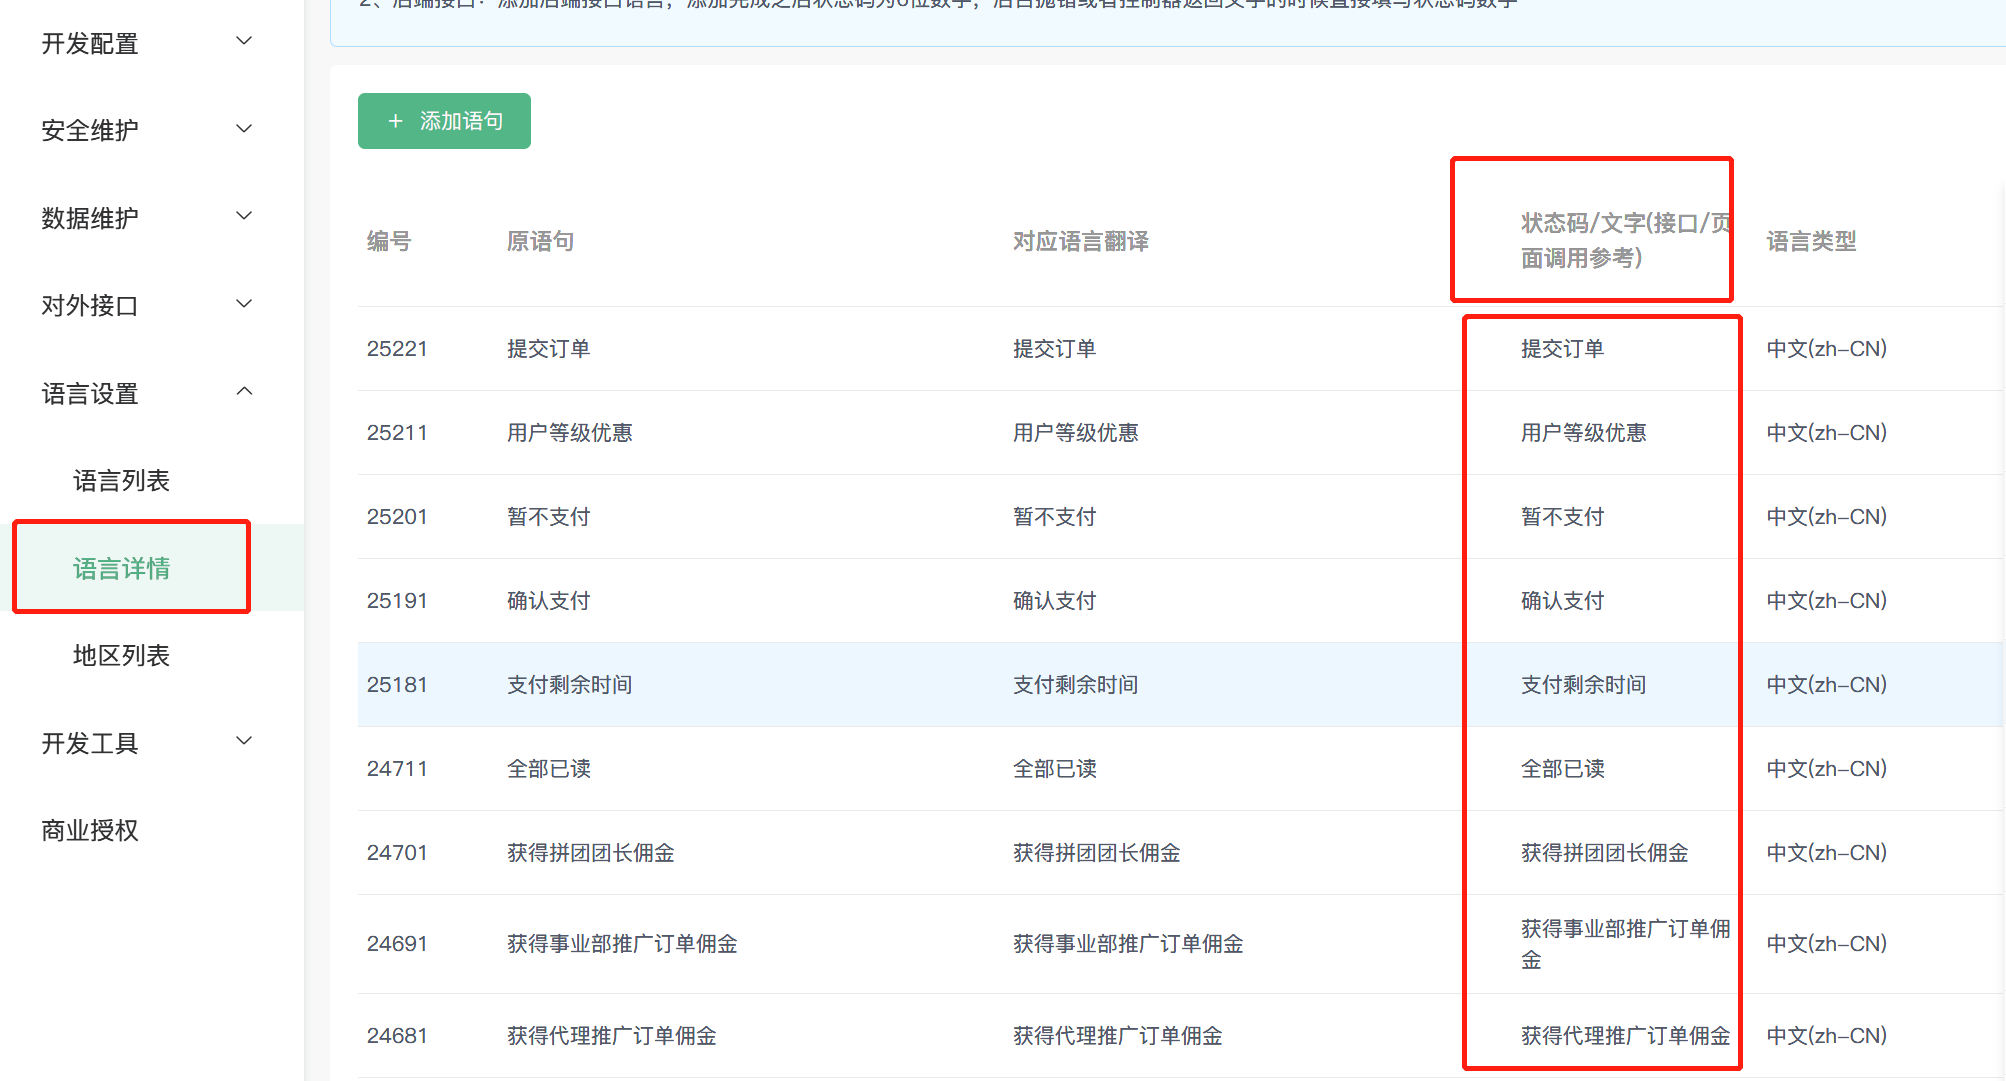The image size is (2006, 1081).
Task: Open 语言列表 submenu item
Action: pos(121,481)
